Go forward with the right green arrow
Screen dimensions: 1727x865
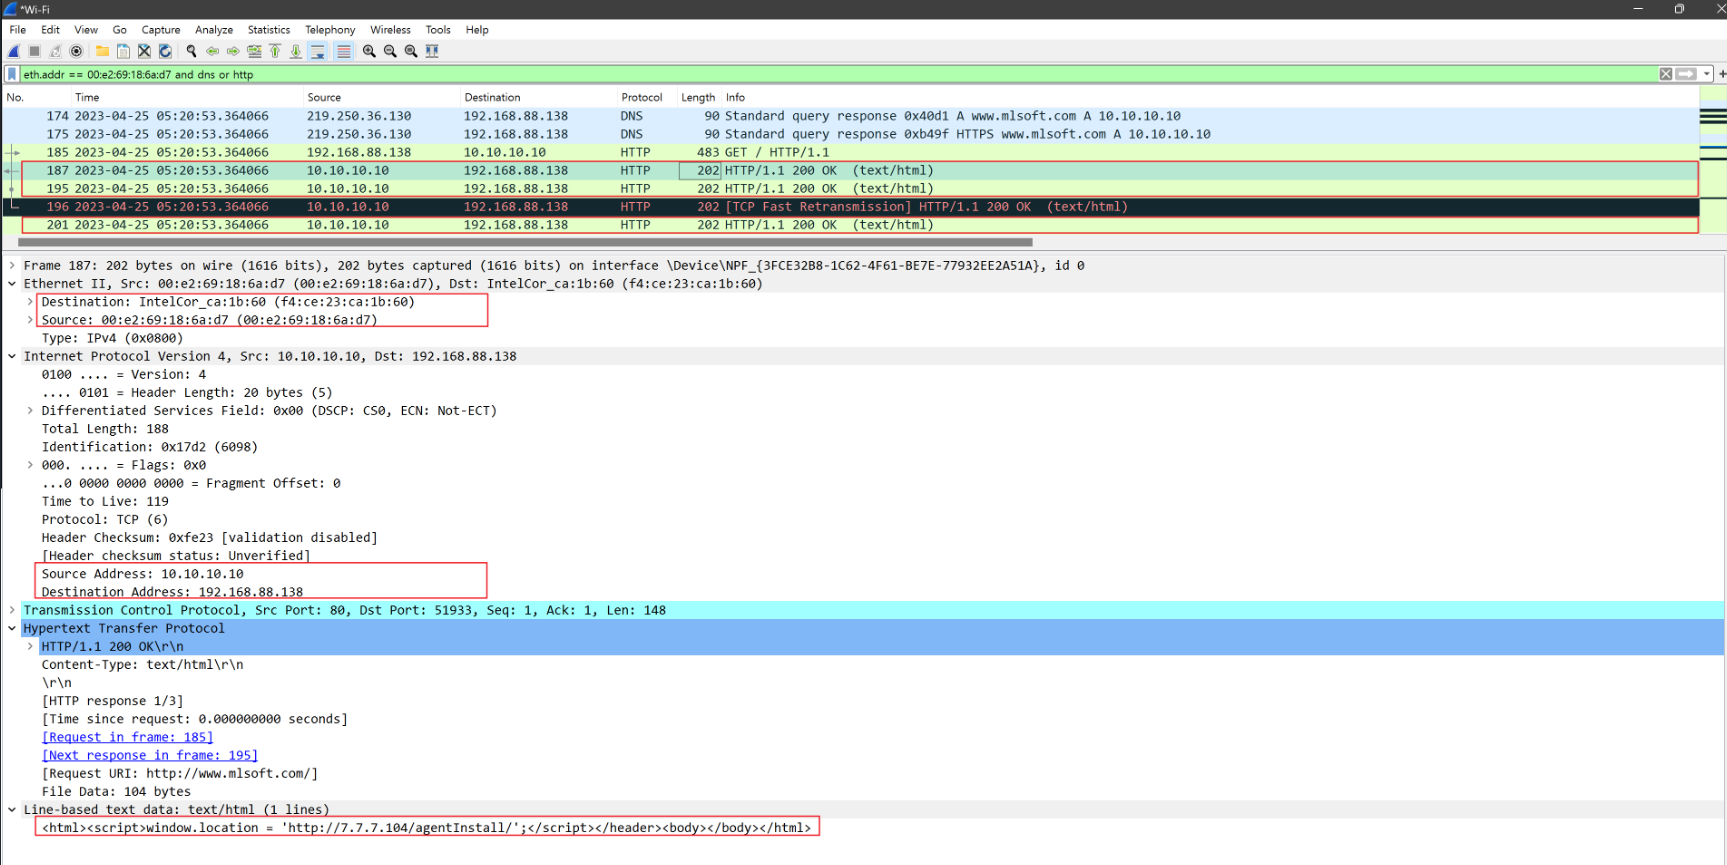(x=233, y=51)
